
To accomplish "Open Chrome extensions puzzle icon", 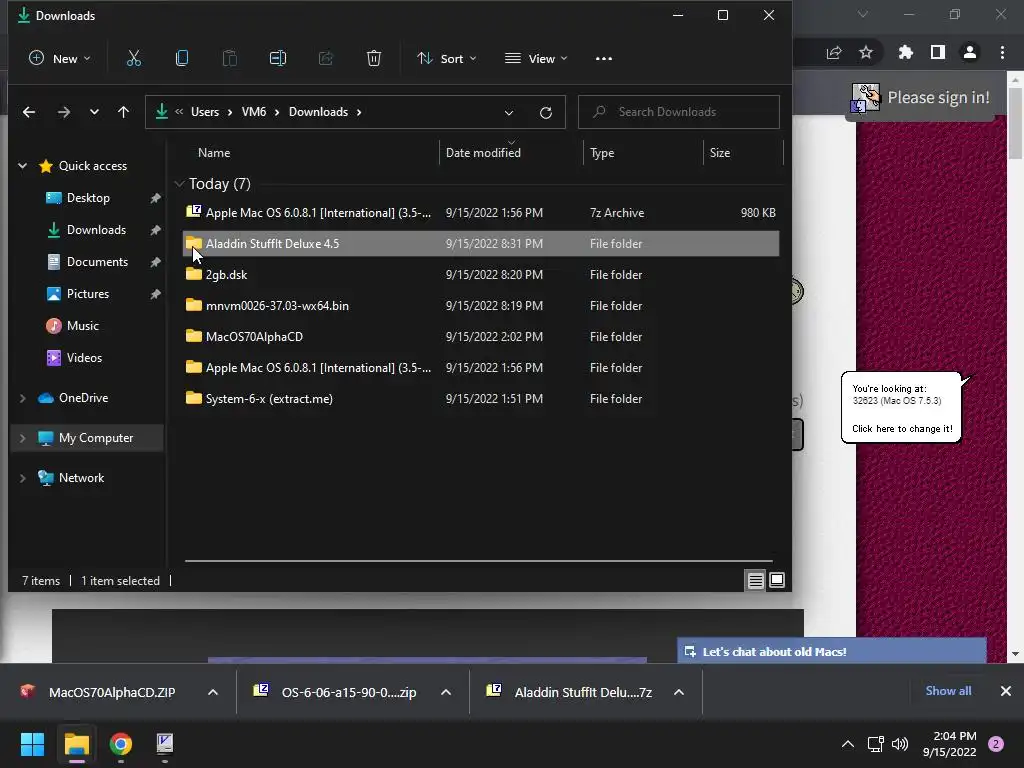I will pyautogui.click(x=906, y=52).
